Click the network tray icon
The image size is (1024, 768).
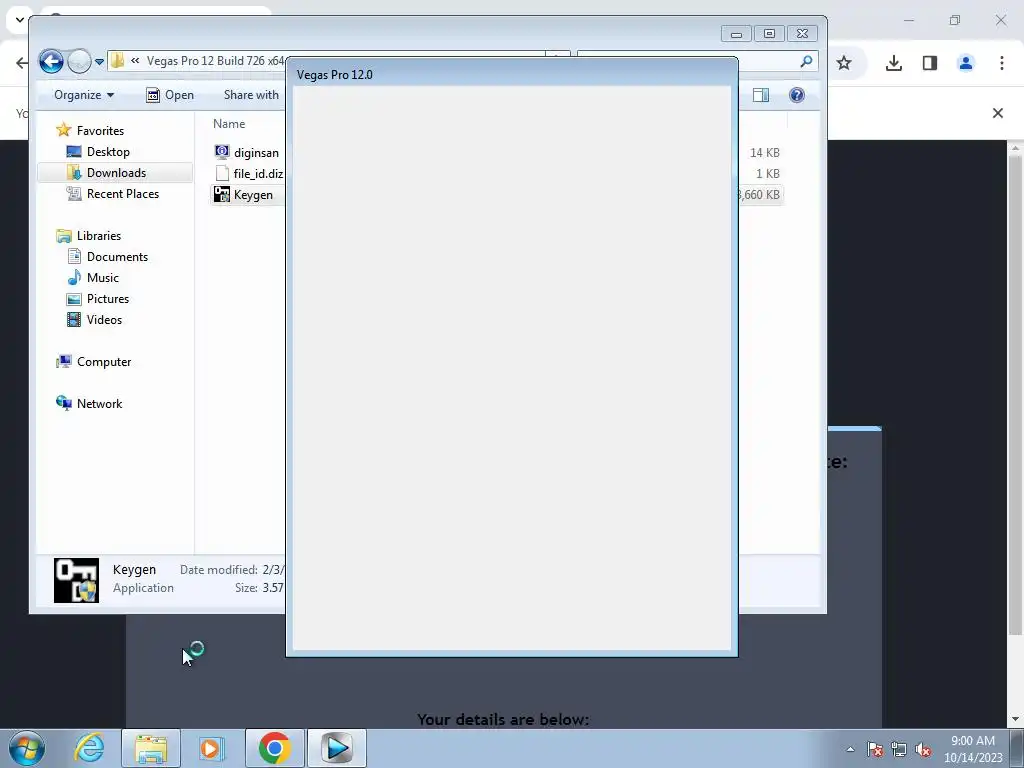[x=899, y=749]
